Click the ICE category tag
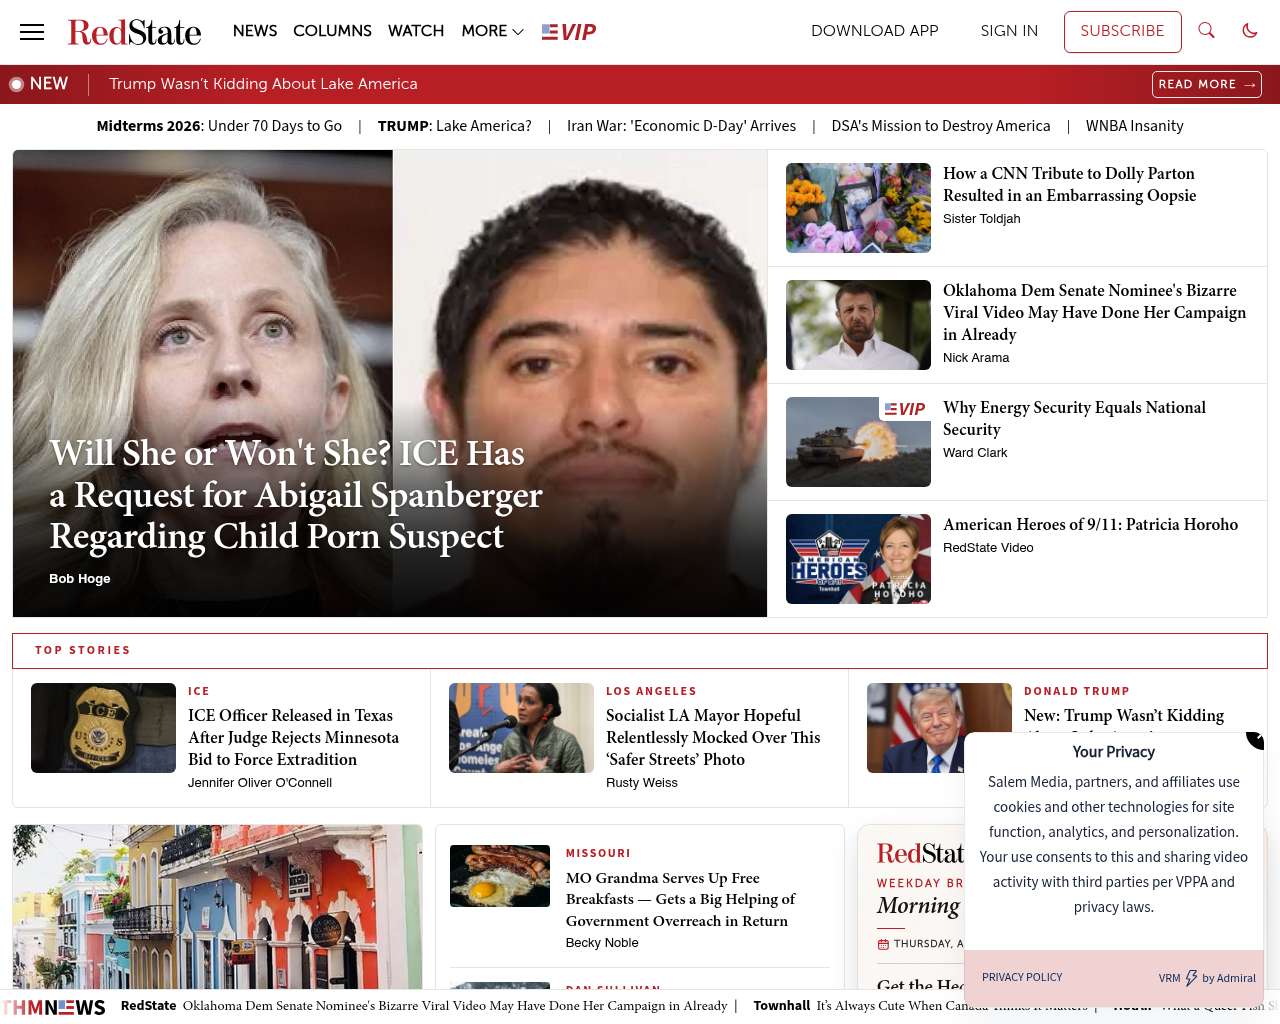This screenshot has height=1024, width=1280. coord(199,691)
